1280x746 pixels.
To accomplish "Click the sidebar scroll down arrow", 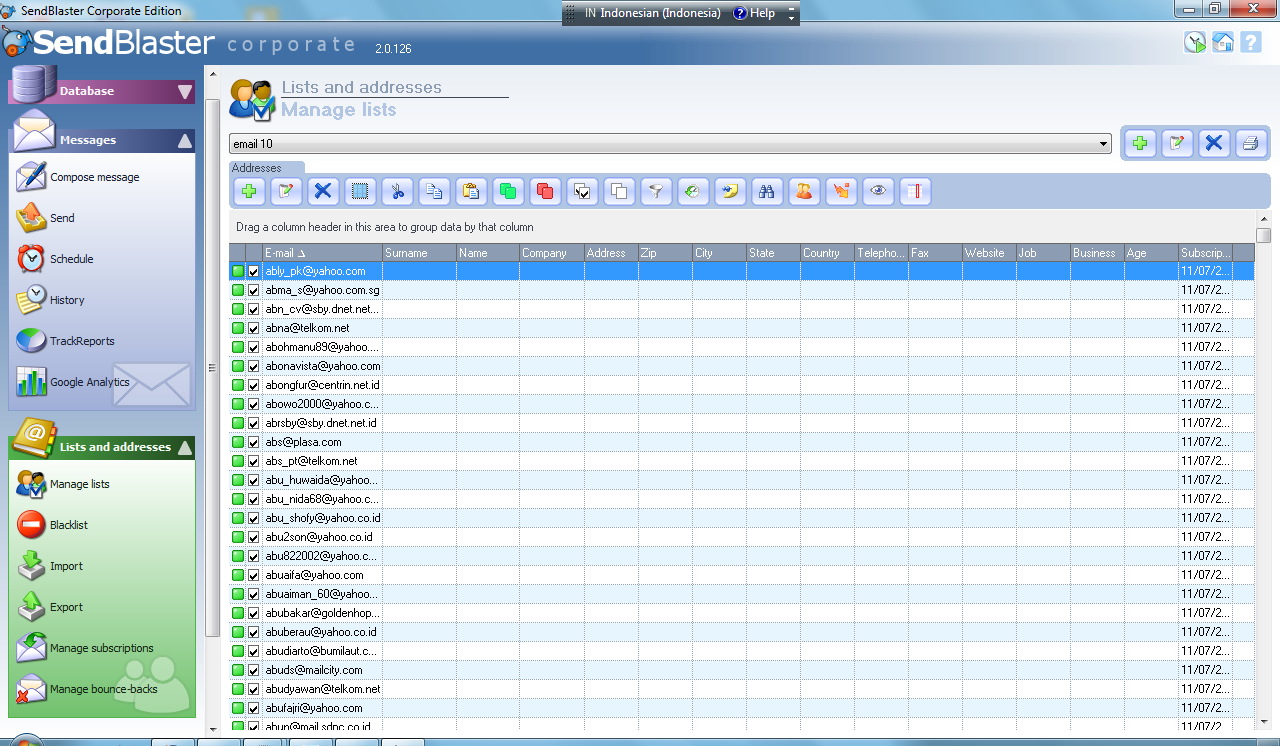I will pos(212,730).
